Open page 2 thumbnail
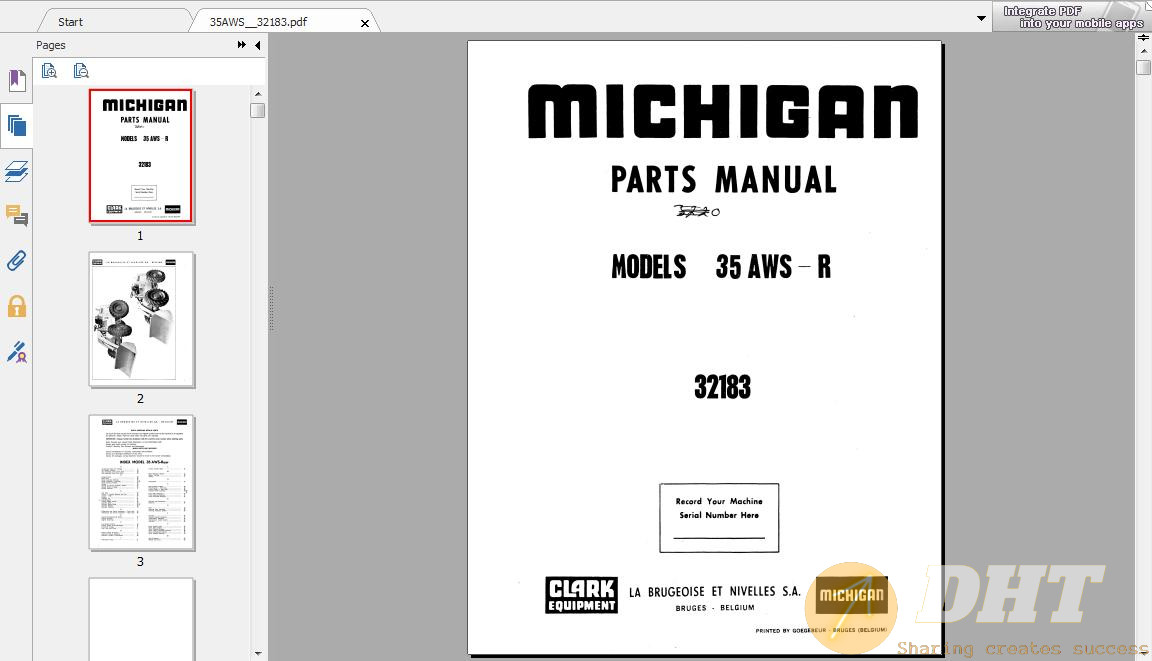 [141, 319]
